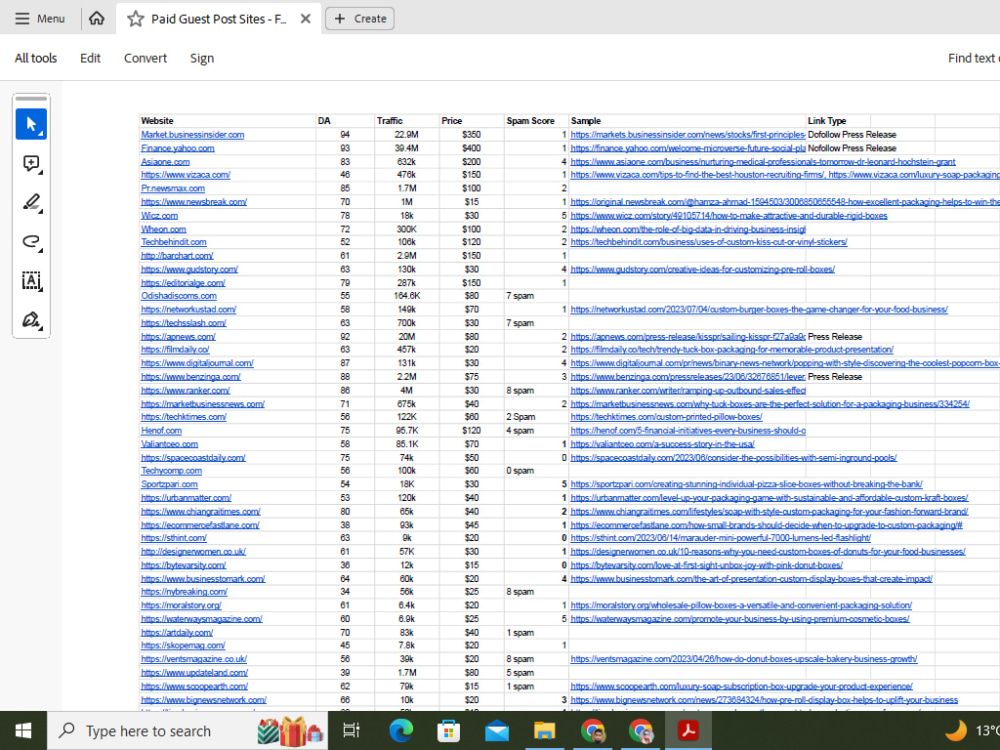Open Adobe Acrobat from the taskbar
1000x750 pixels.
688,731
